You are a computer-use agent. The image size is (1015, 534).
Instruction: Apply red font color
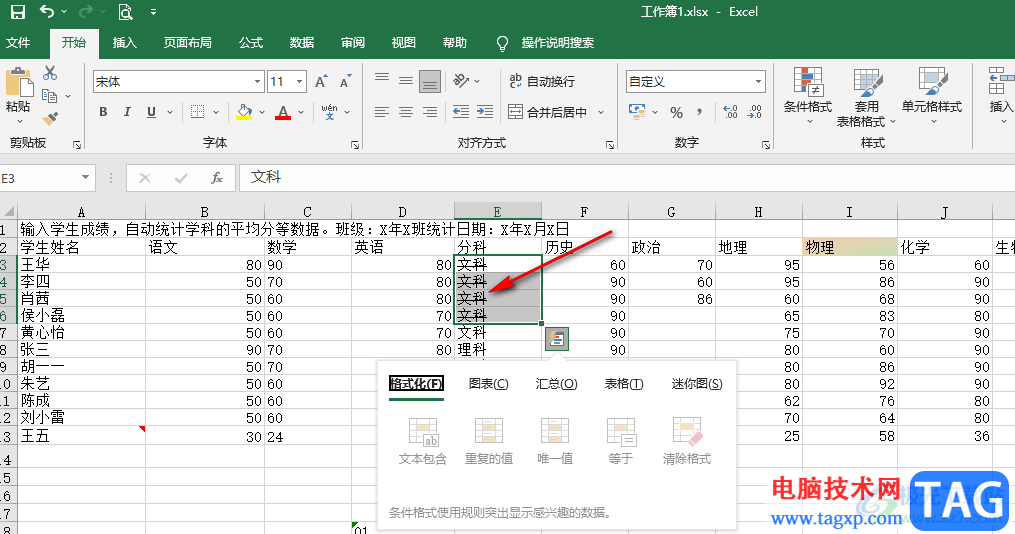[283, 112]
